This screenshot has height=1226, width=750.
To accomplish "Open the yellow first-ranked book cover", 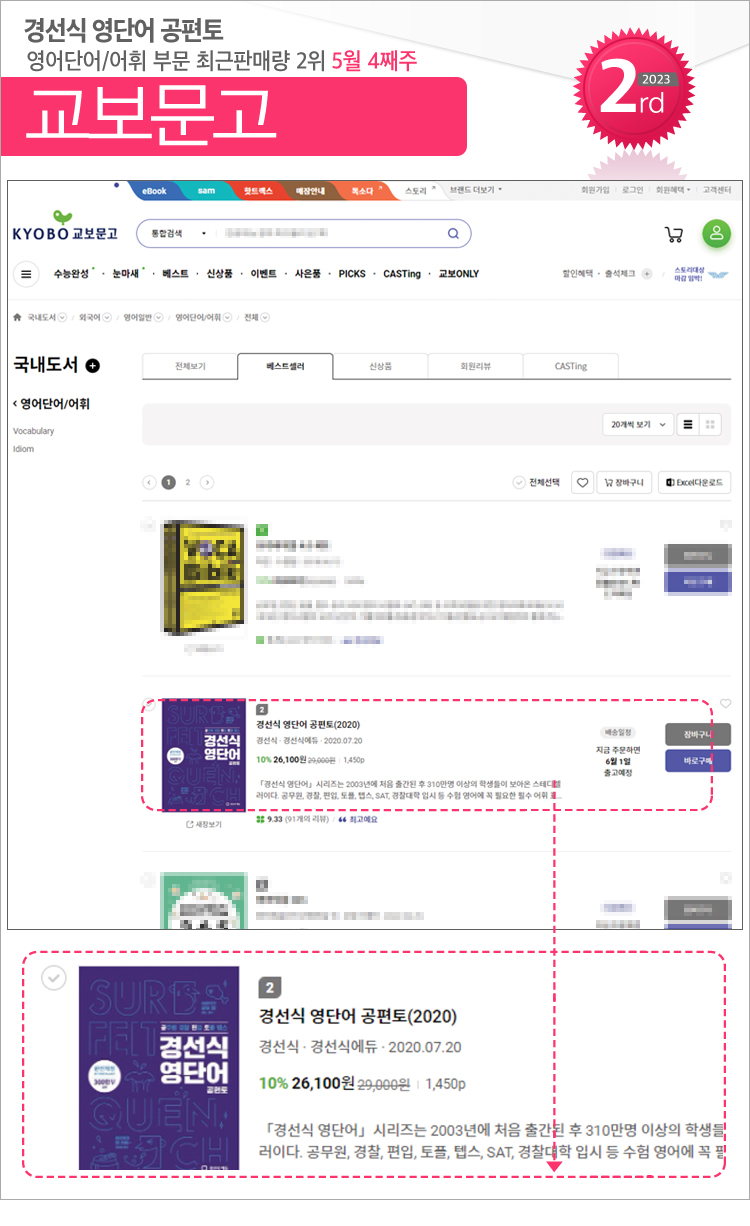I will point(204,577).
